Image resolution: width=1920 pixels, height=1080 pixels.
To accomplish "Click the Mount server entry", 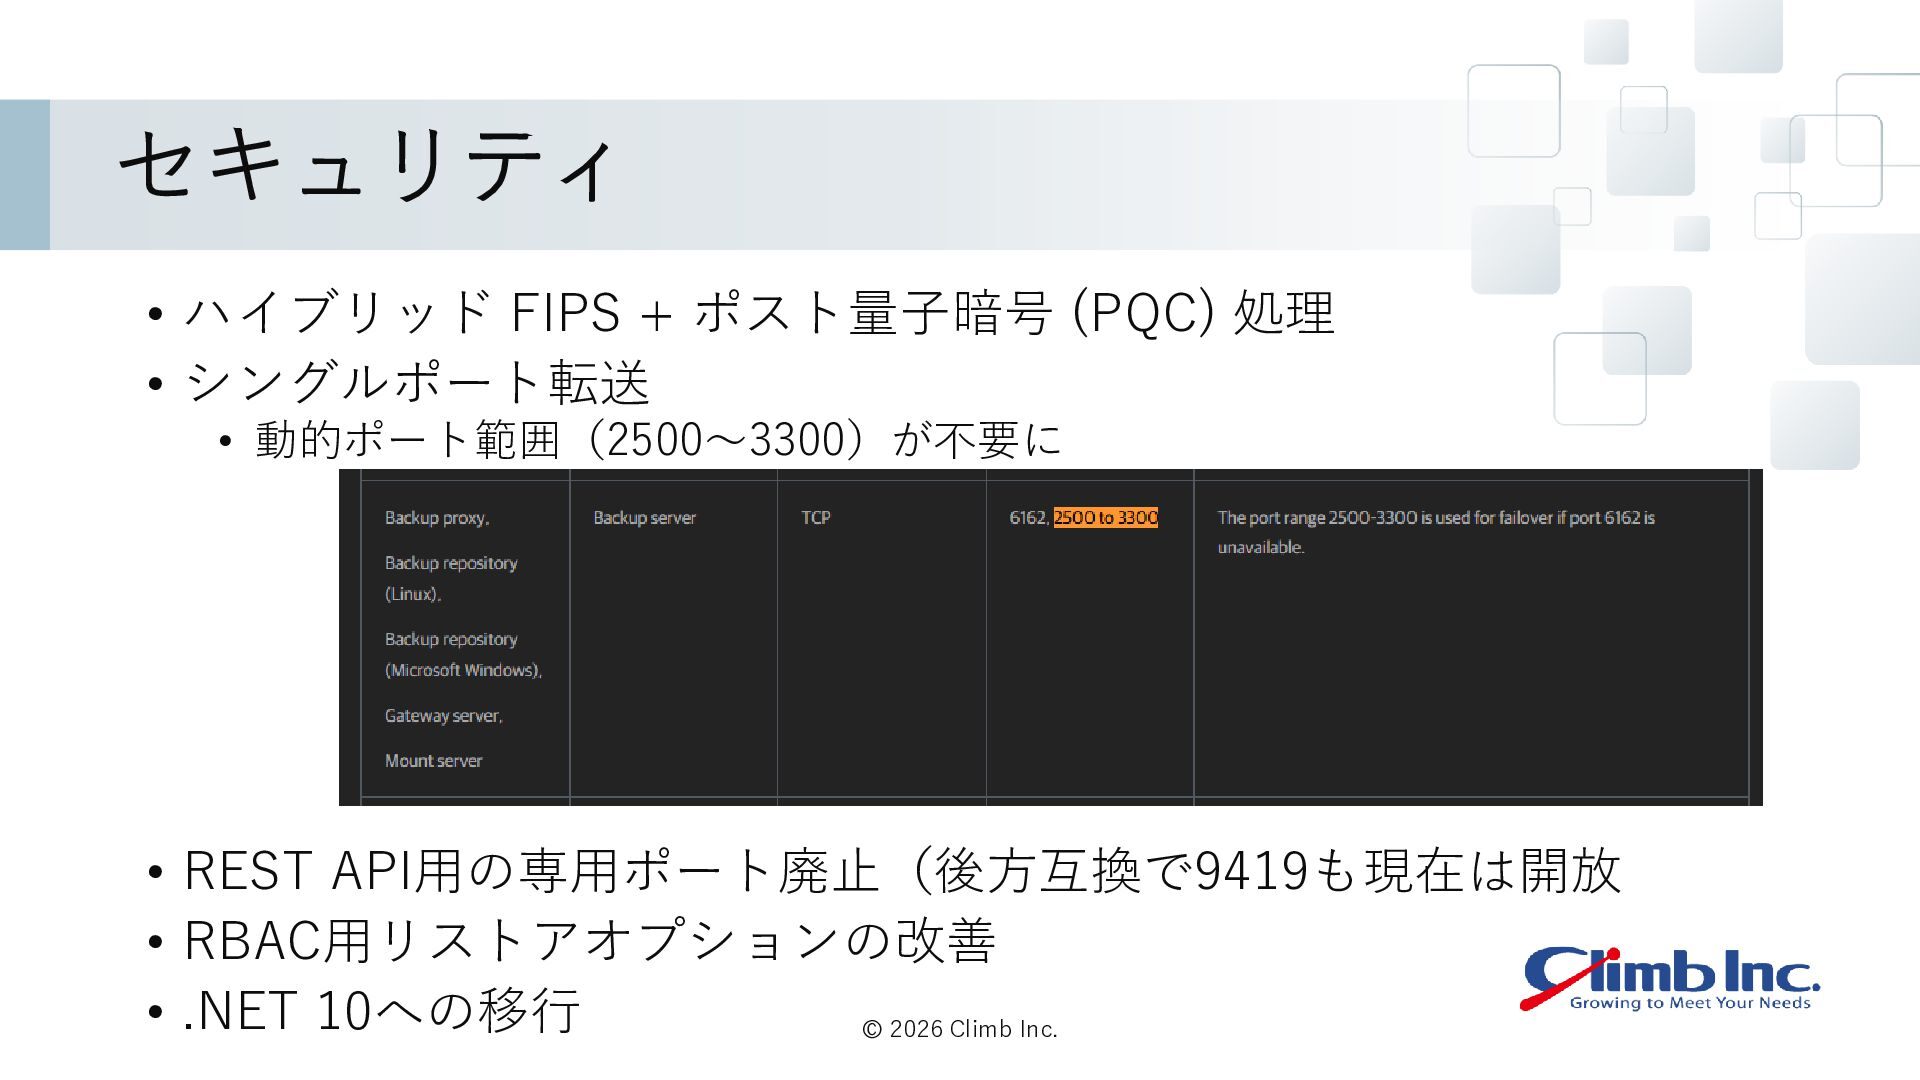I will tap(433, 761).
